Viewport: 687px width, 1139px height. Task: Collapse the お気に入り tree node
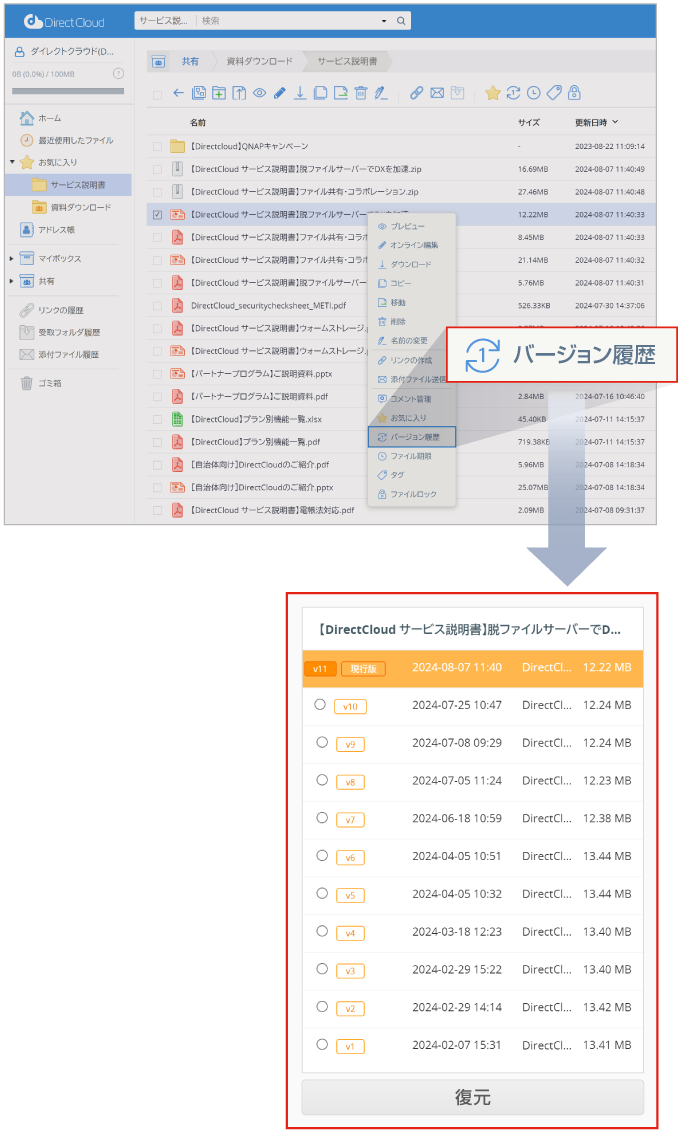(x=12, y=161)
